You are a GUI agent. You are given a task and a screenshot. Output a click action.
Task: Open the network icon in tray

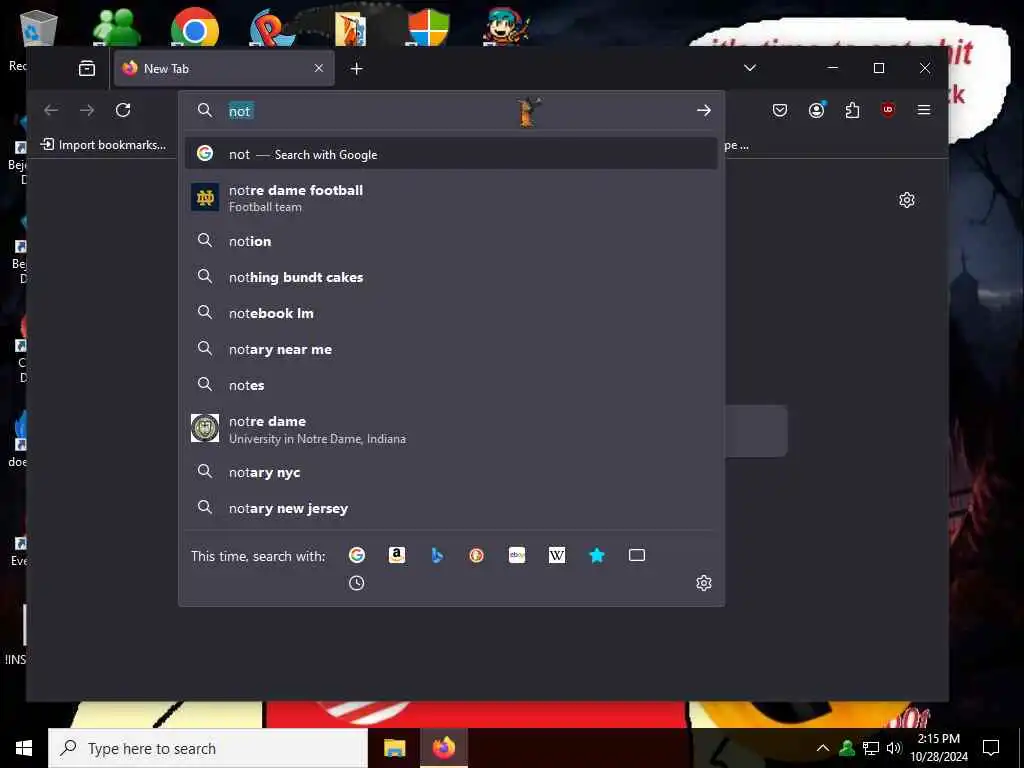pos(871,748)
